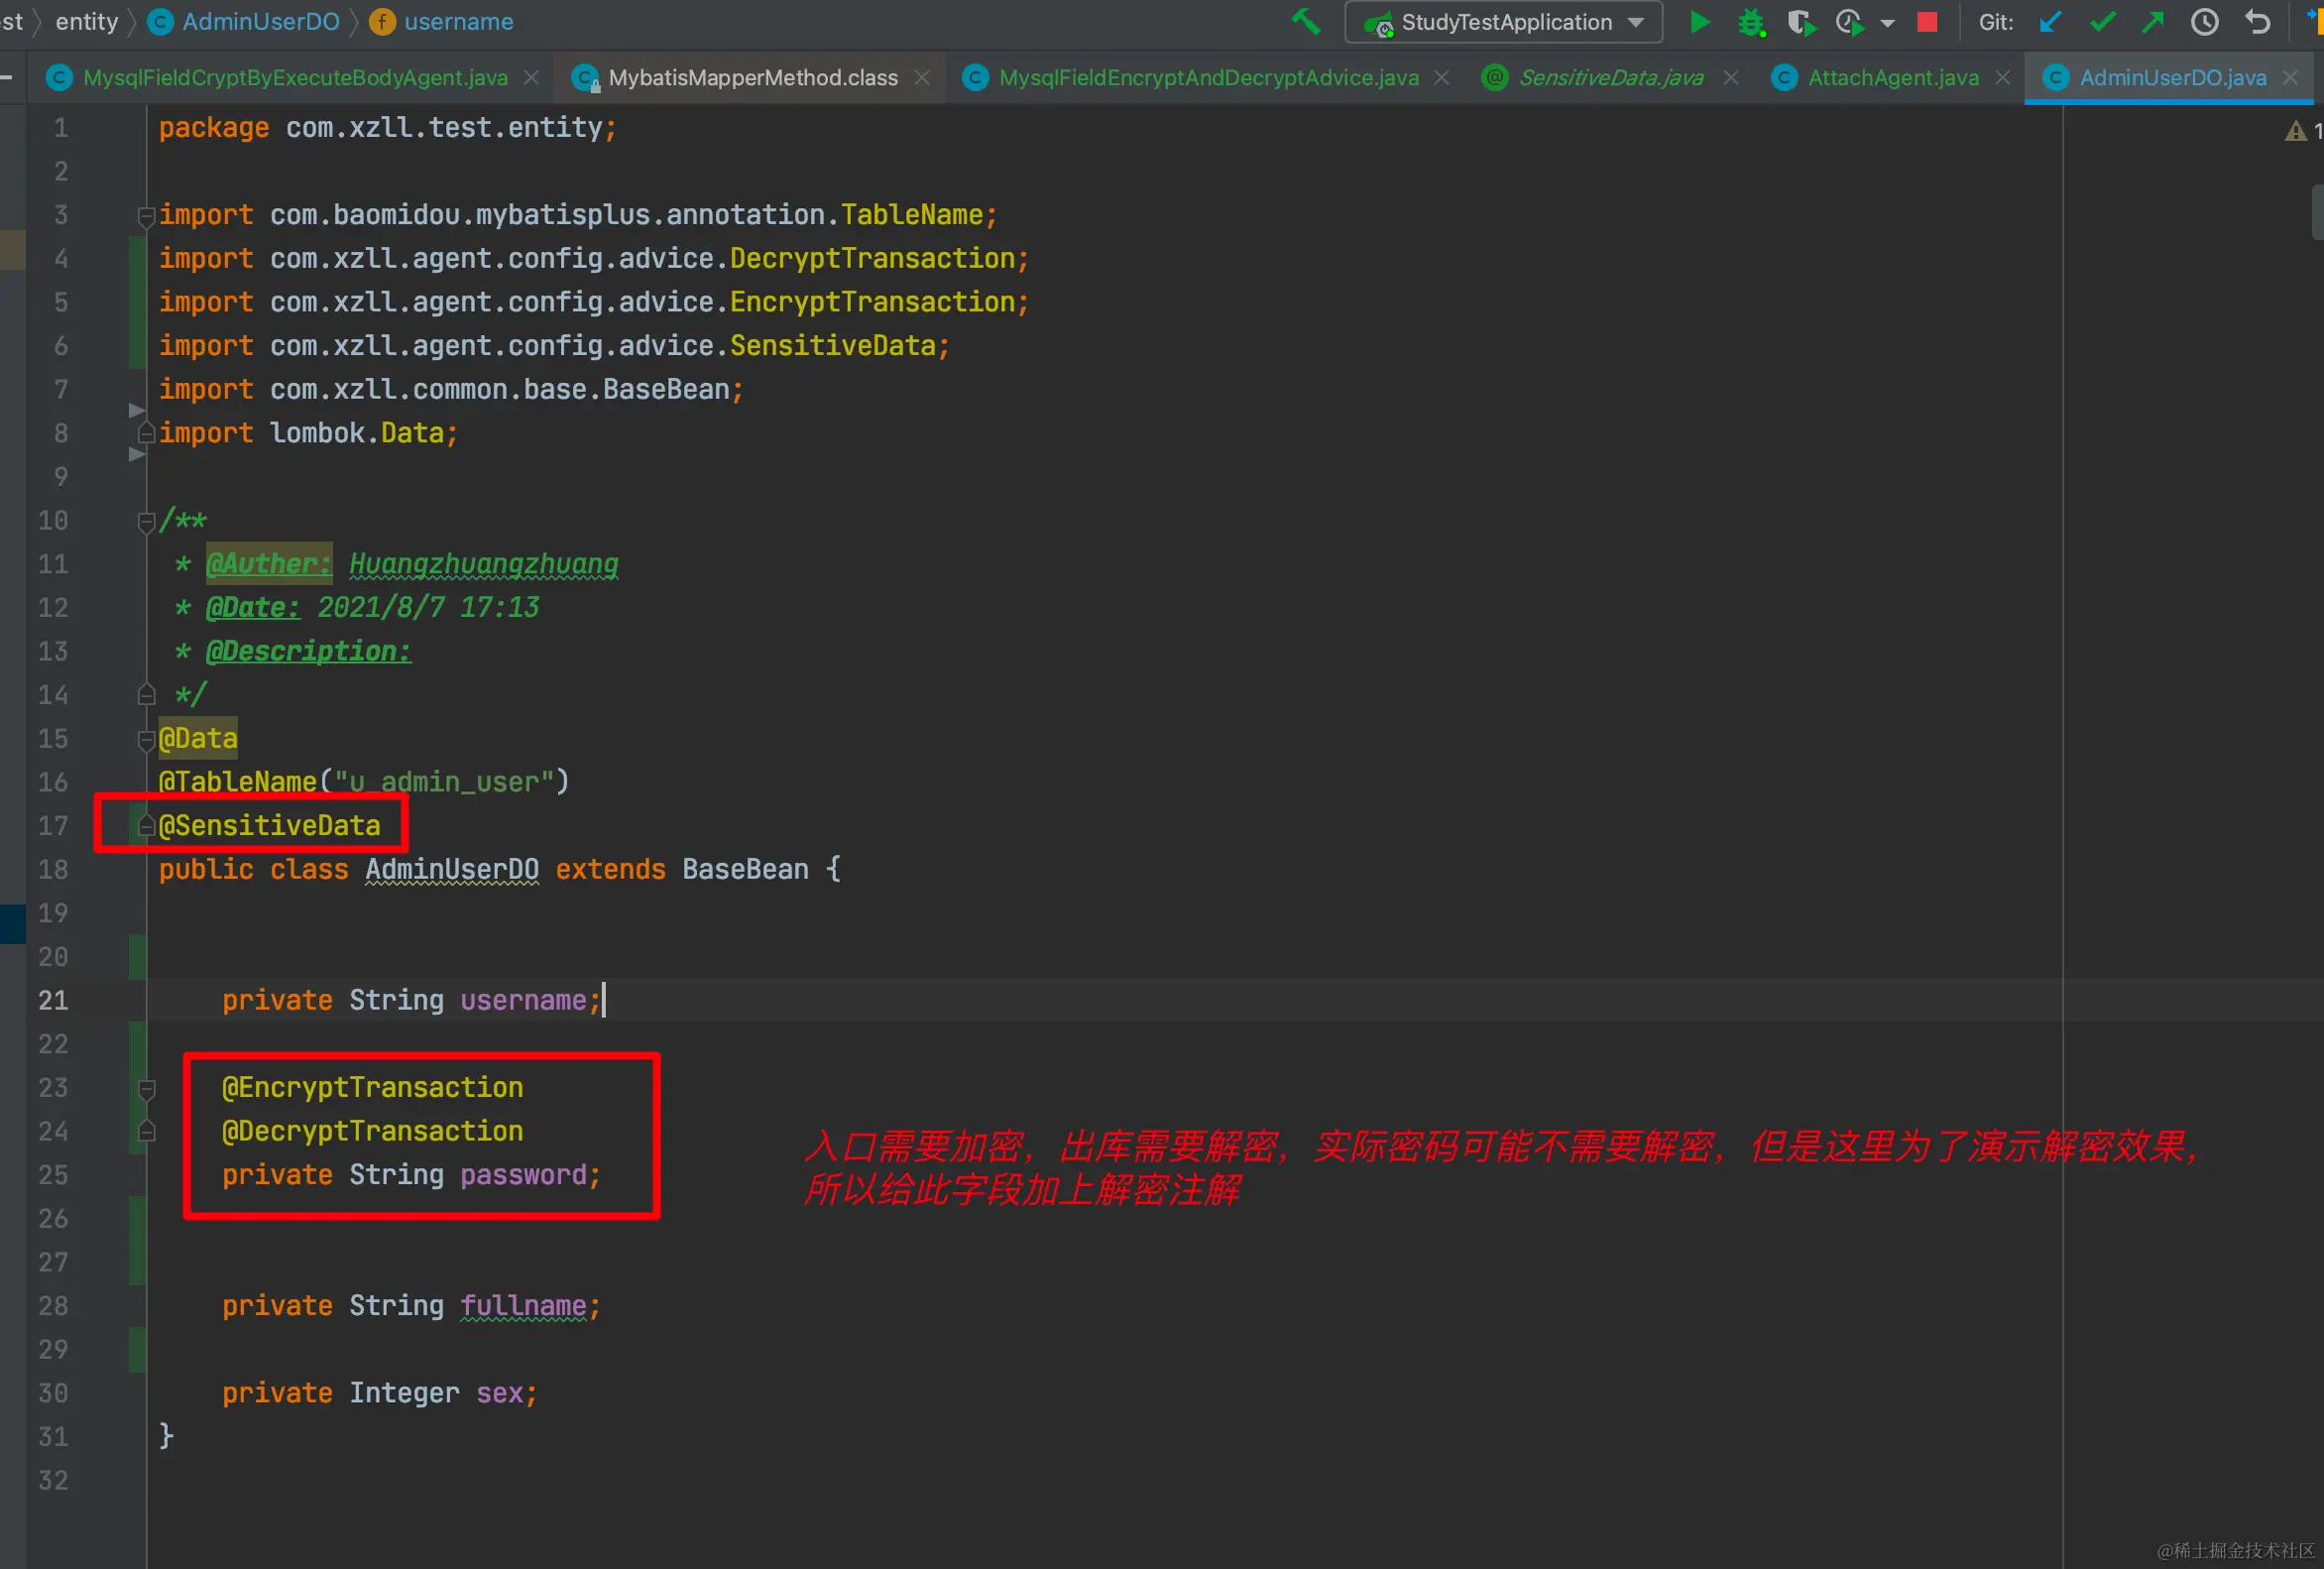Screen dimensions: 2324x1569
Task: Click line number 21 in the gutter
Action: pyautogui.click(x=53, y=1001)
